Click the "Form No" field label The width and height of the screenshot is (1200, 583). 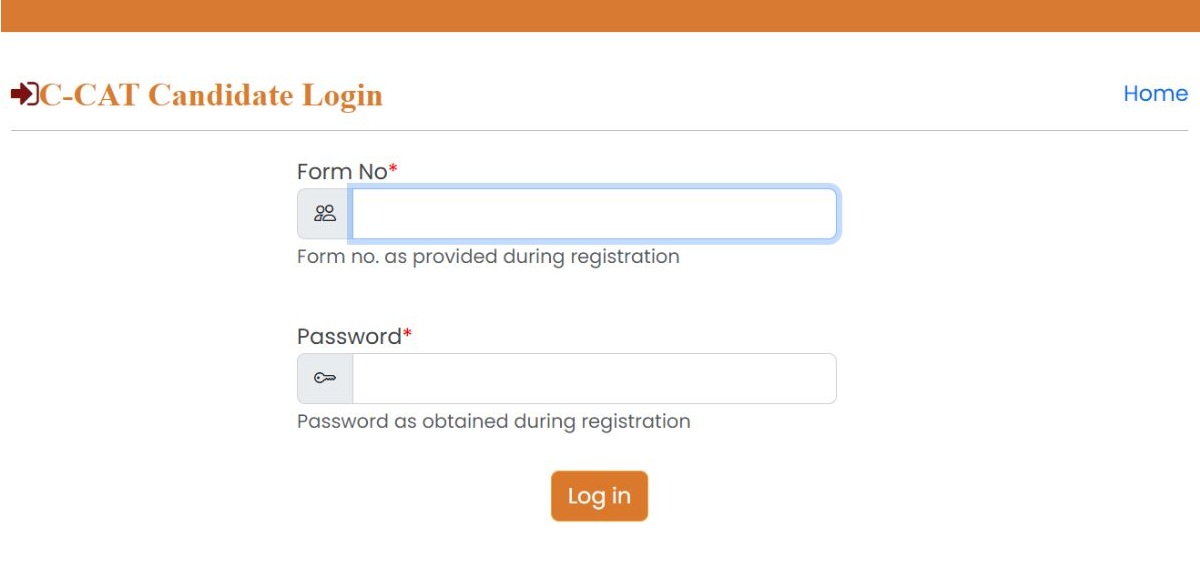342,172
